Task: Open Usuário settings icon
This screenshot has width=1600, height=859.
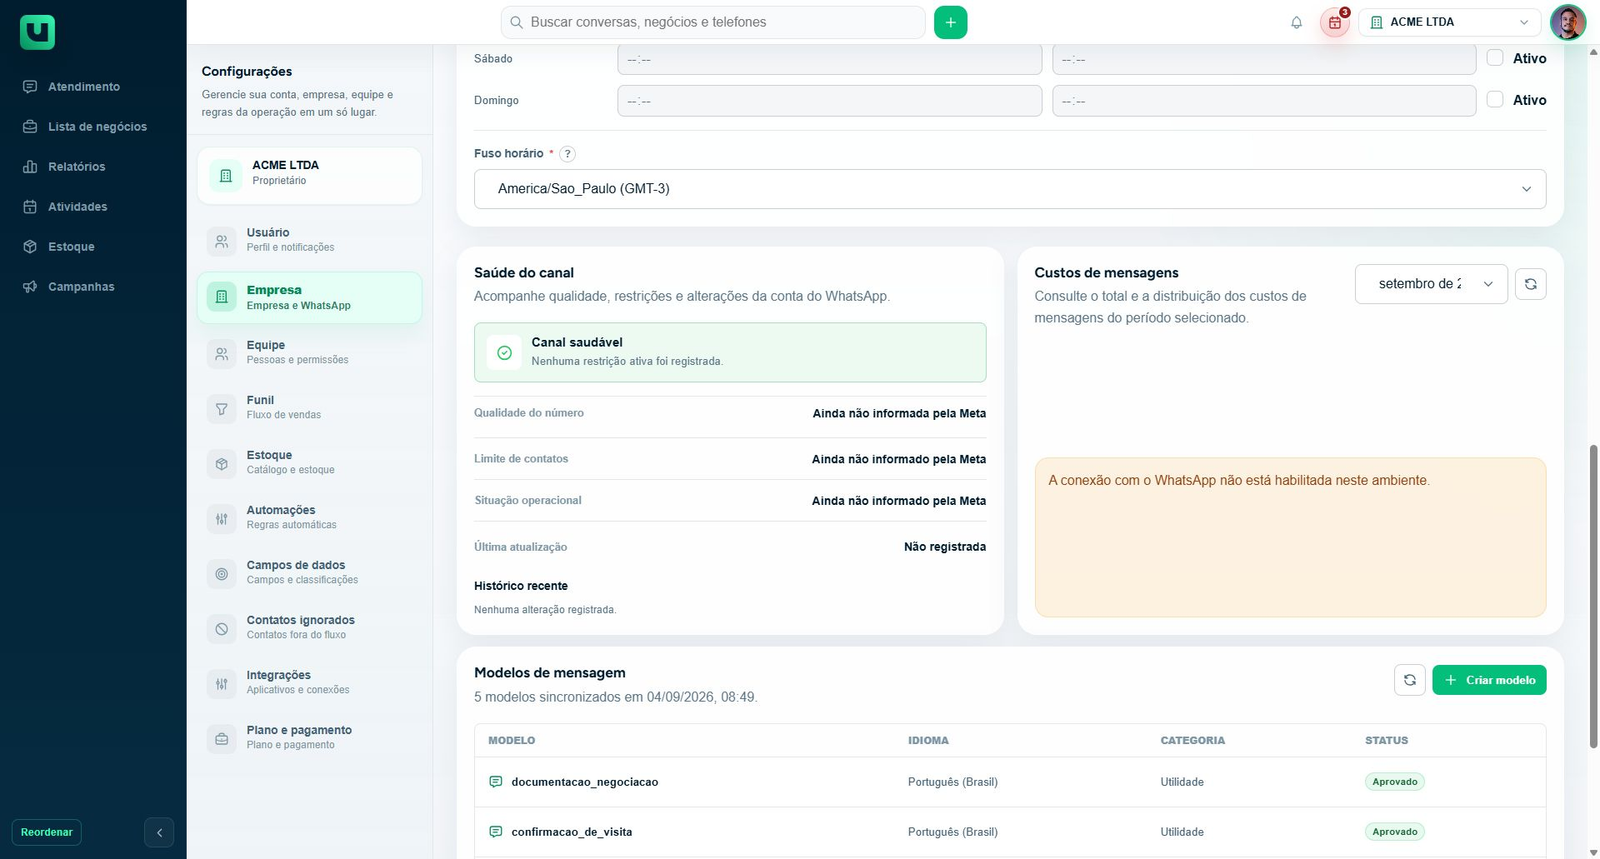Action: pos(222,241)
